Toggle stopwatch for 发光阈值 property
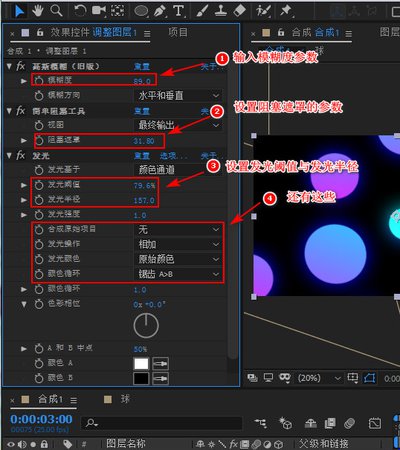The height and width of the screenshot is (450, 400). coord(39,185)
